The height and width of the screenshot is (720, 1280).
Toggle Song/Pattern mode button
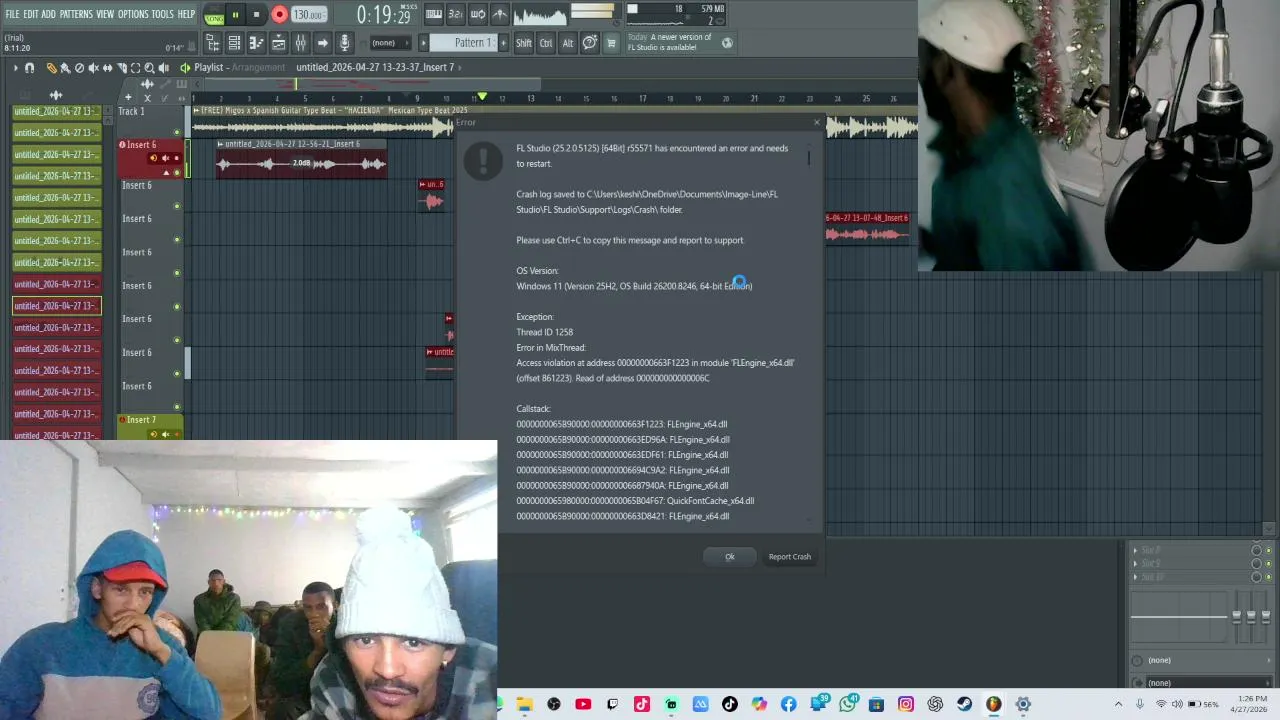(214, 15)
